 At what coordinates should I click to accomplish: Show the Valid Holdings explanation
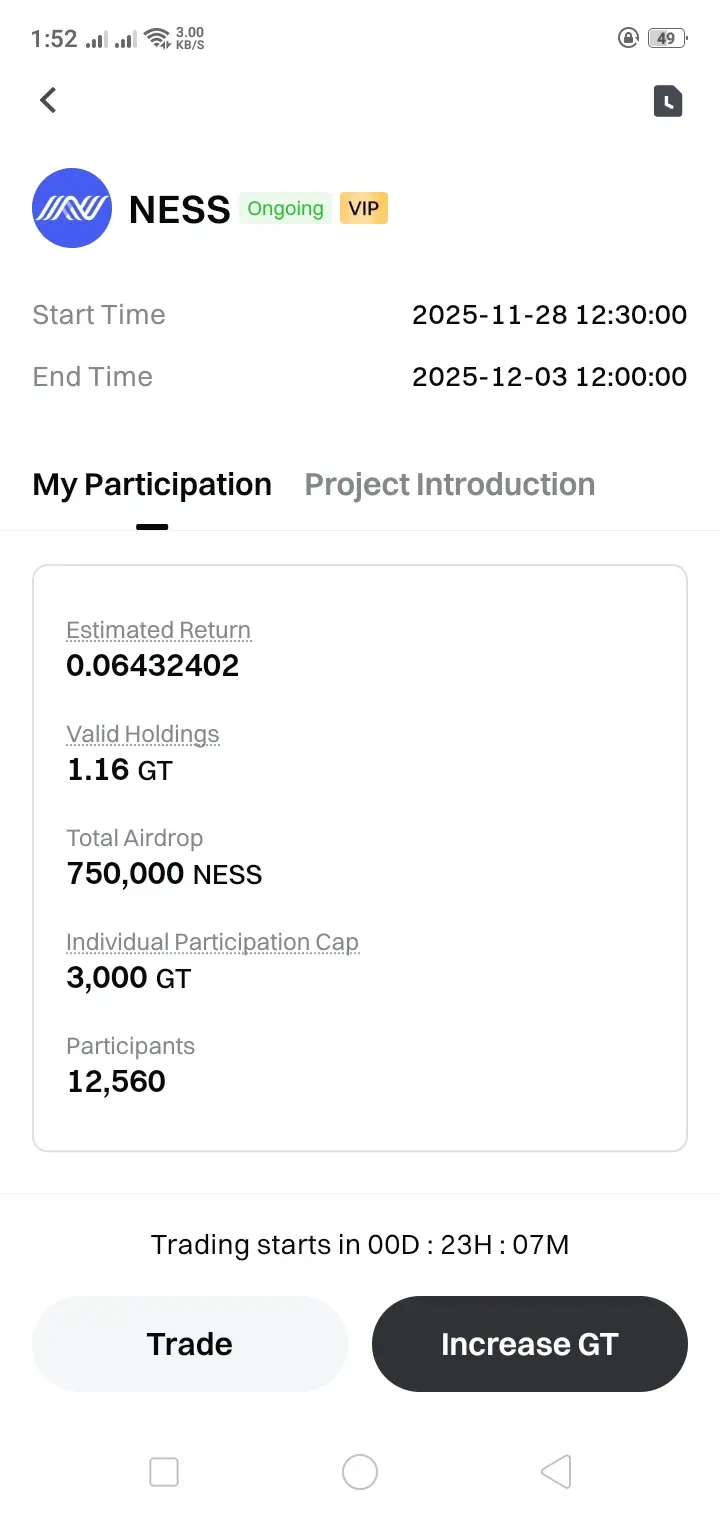[x=142, y=735]
